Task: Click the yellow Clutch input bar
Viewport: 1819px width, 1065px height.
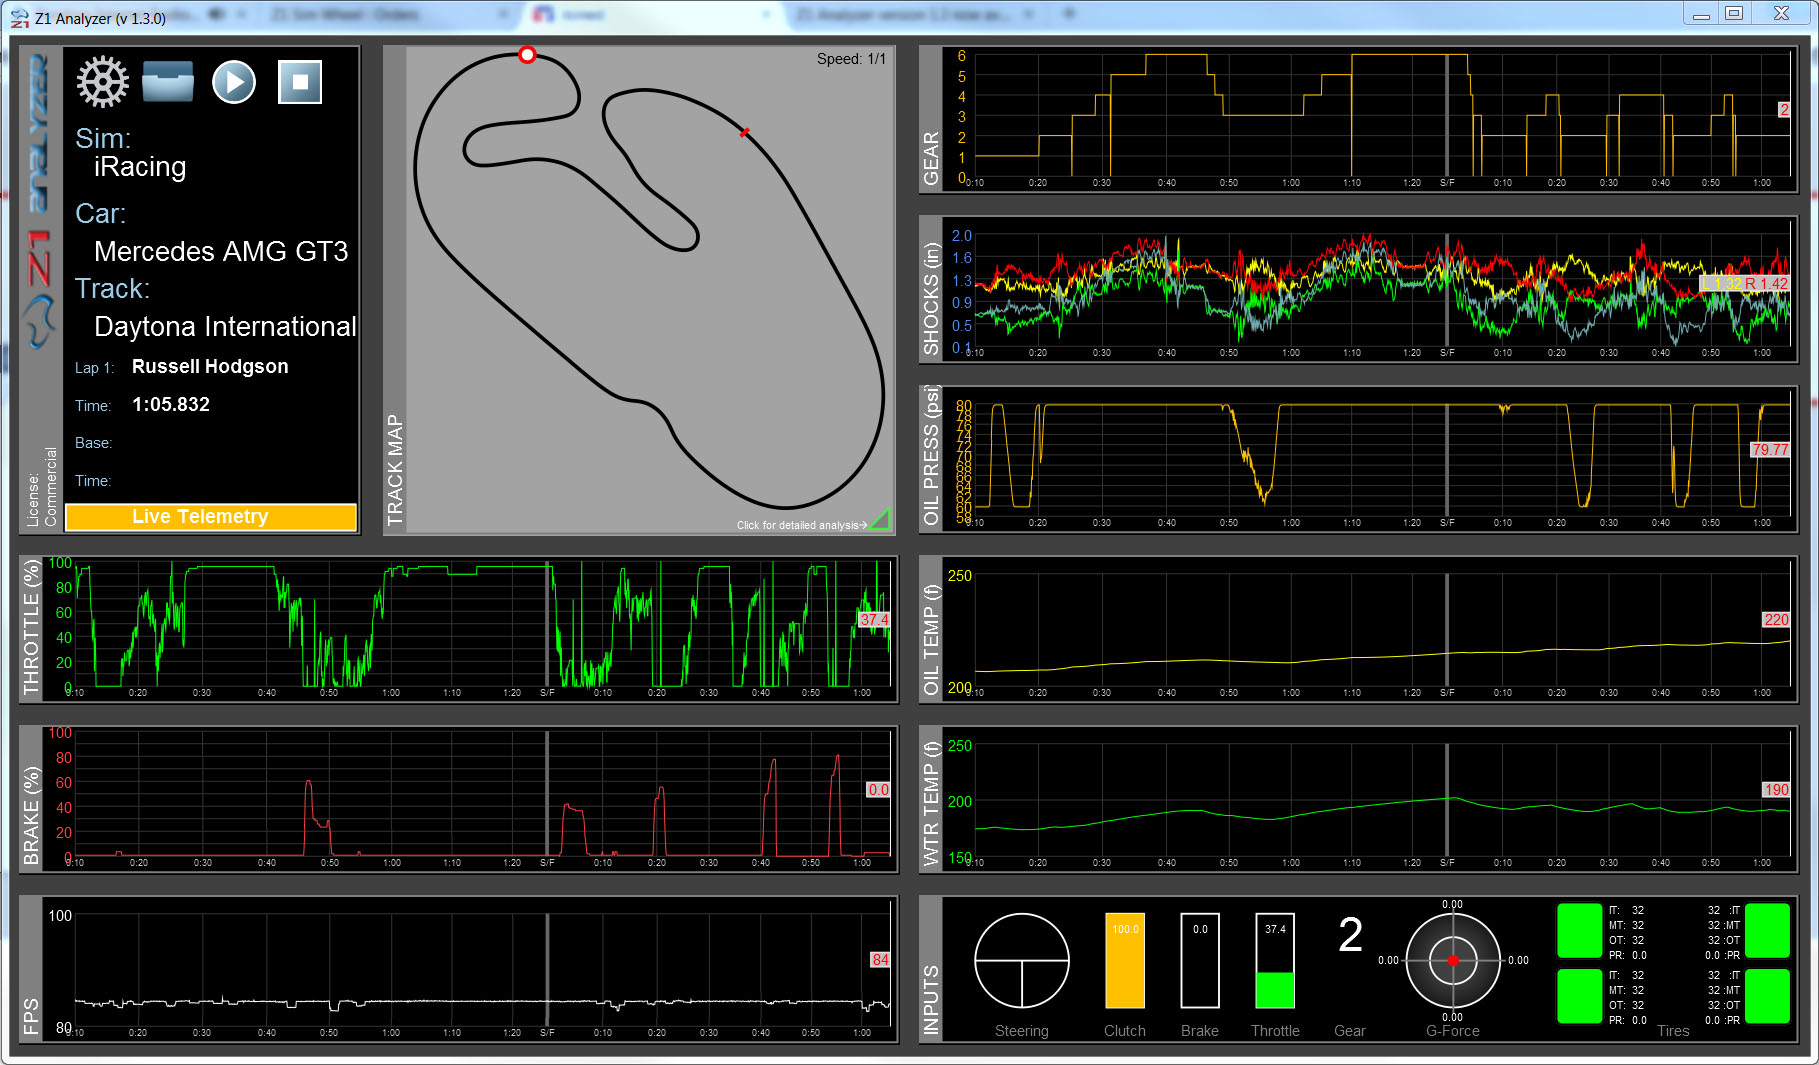Action: tap(1125, 960)
